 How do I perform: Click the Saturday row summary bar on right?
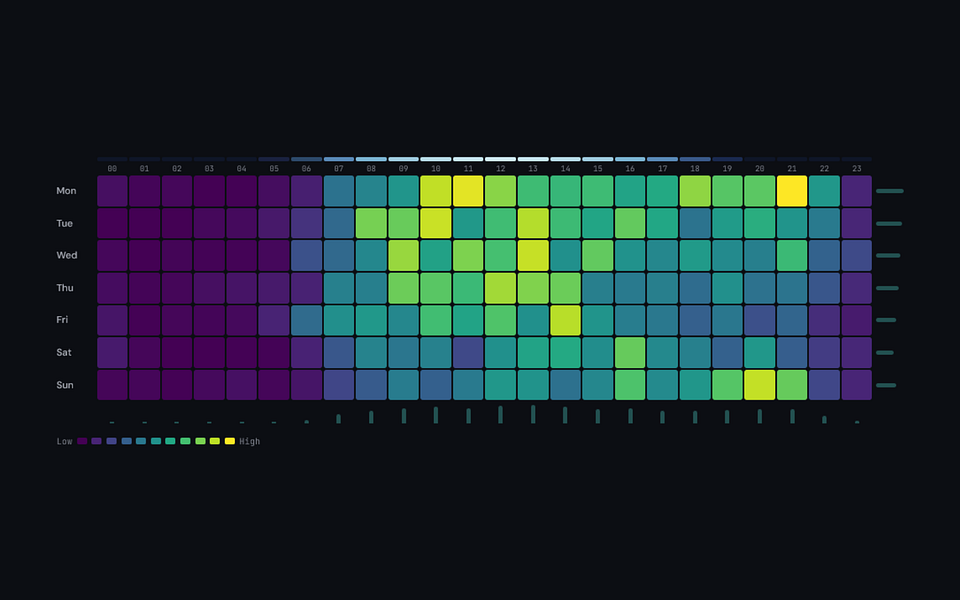(885, 353)
